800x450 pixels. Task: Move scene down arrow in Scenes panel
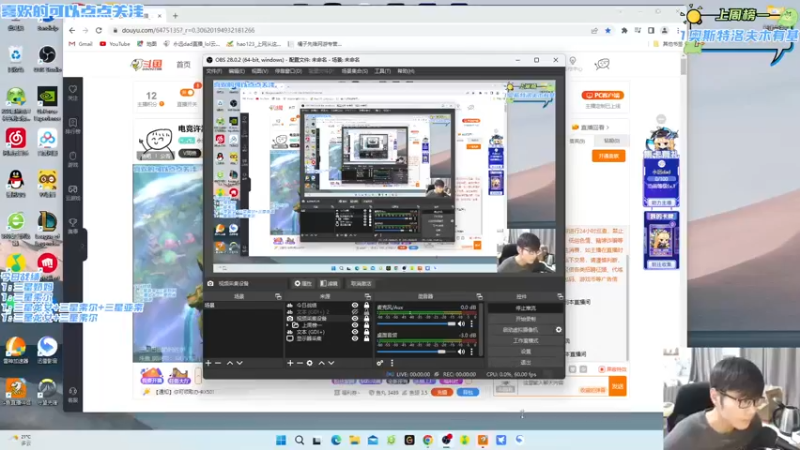point(240,363)
